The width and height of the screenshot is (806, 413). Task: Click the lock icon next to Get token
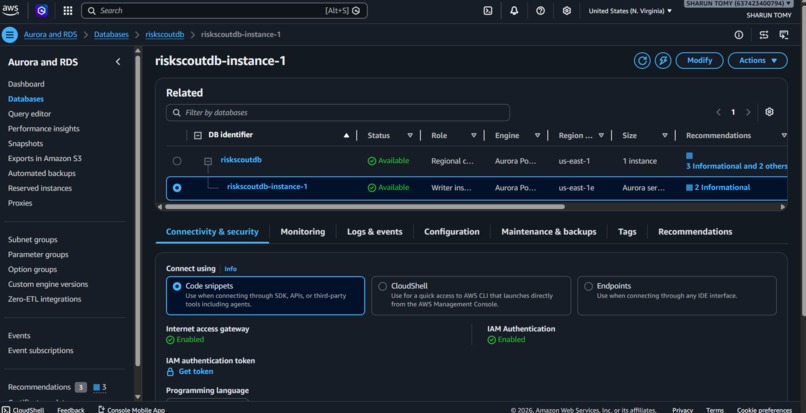pyautogui.click(x=170, y=372)
